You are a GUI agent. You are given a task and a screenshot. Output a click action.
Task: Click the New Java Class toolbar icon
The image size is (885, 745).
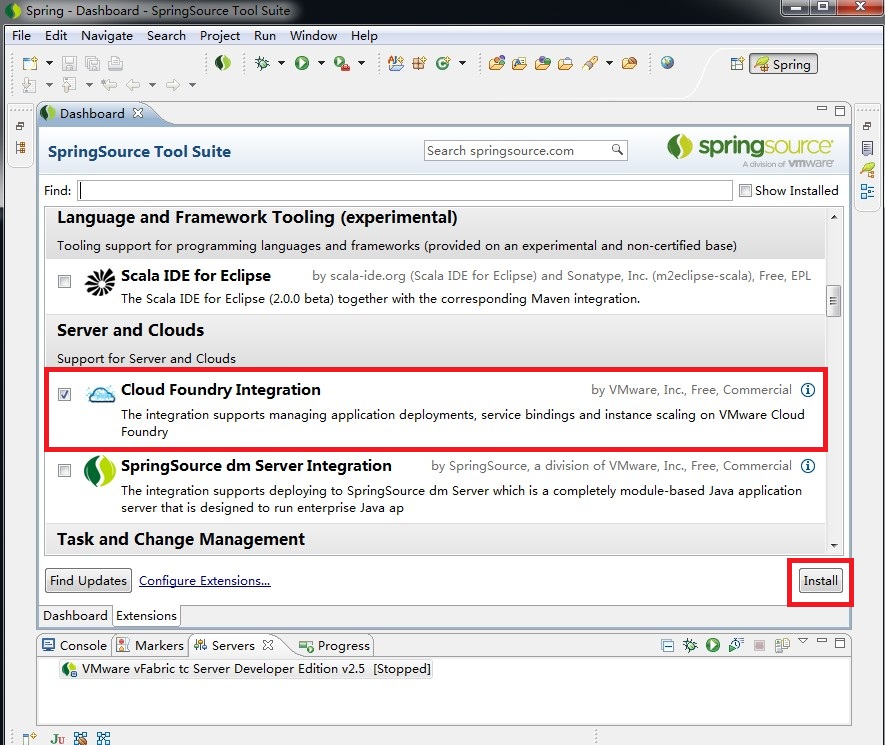[x=442, y=63]
